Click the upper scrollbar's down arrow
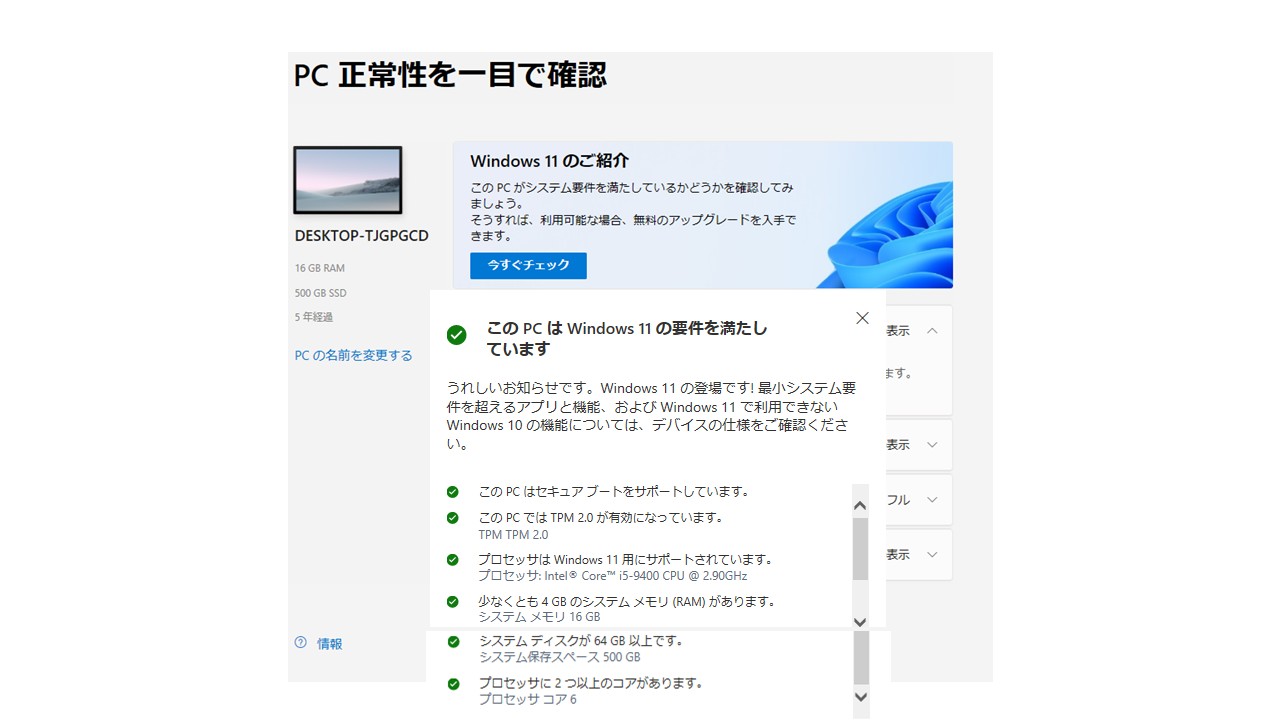Screen dimensions: 1280x720 coord(860,622)
